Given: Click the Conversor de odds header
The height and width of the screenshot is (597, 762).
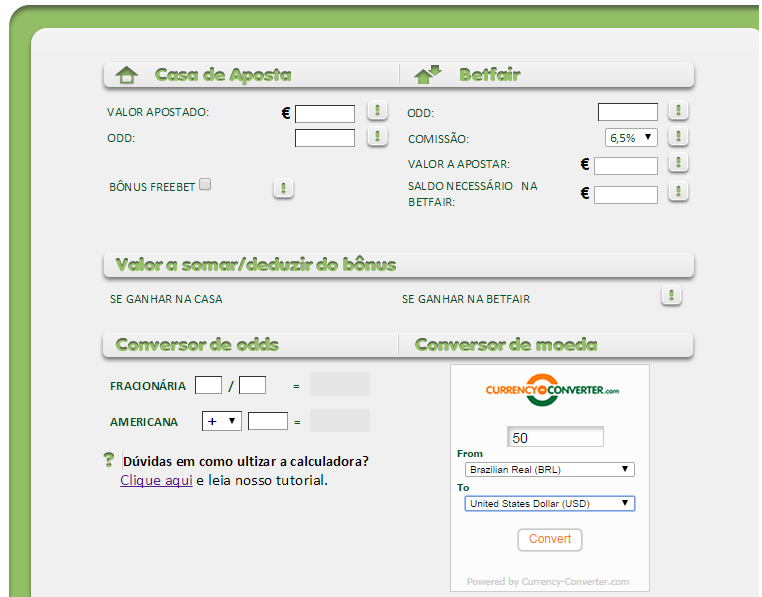Looking at the screenshot, I should pyautogui.click(x=197, y=345).
